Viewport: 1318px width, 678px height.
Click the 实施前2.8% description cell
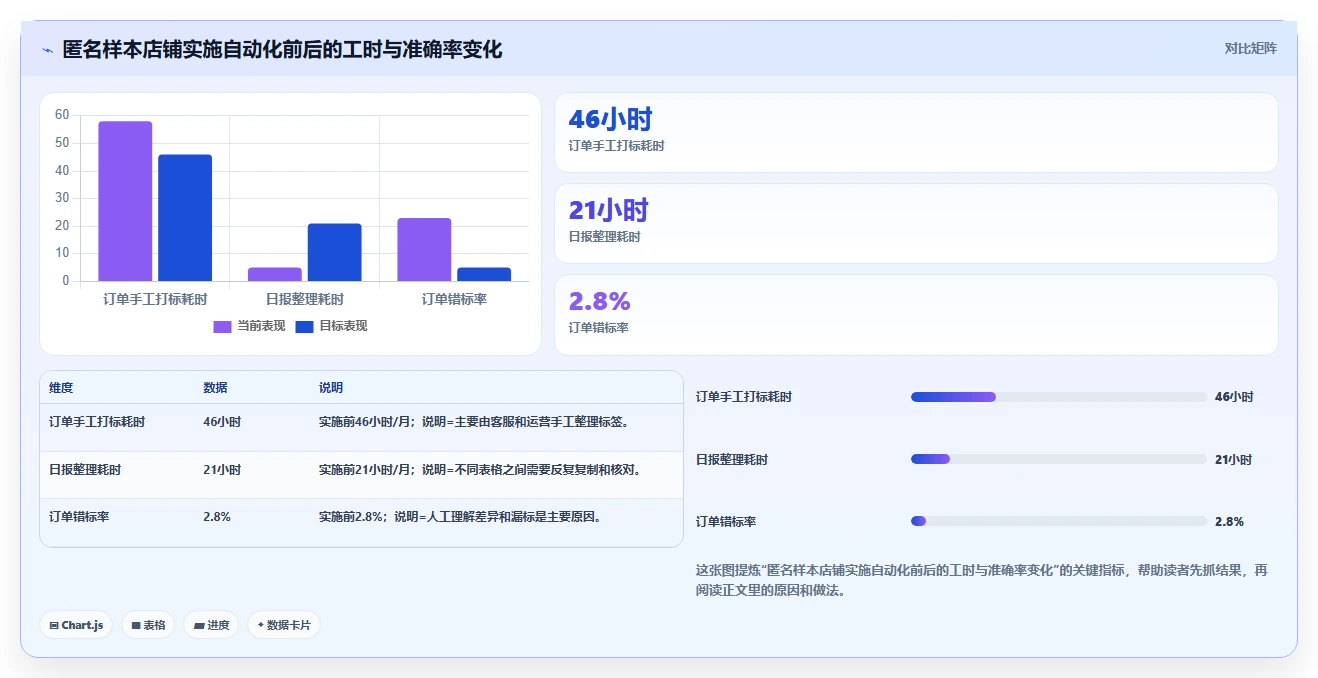click(x=463, y=517)
